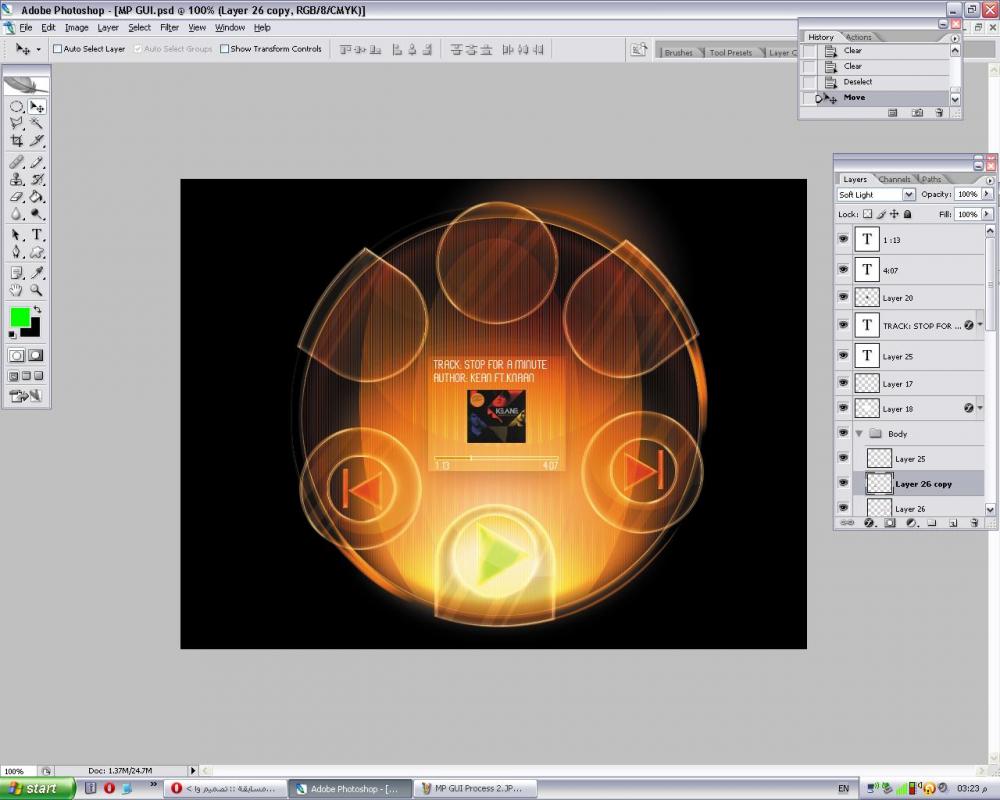Select the Eyedropper tool
This screenshot has height=800, width=1000.
(37, 273)
